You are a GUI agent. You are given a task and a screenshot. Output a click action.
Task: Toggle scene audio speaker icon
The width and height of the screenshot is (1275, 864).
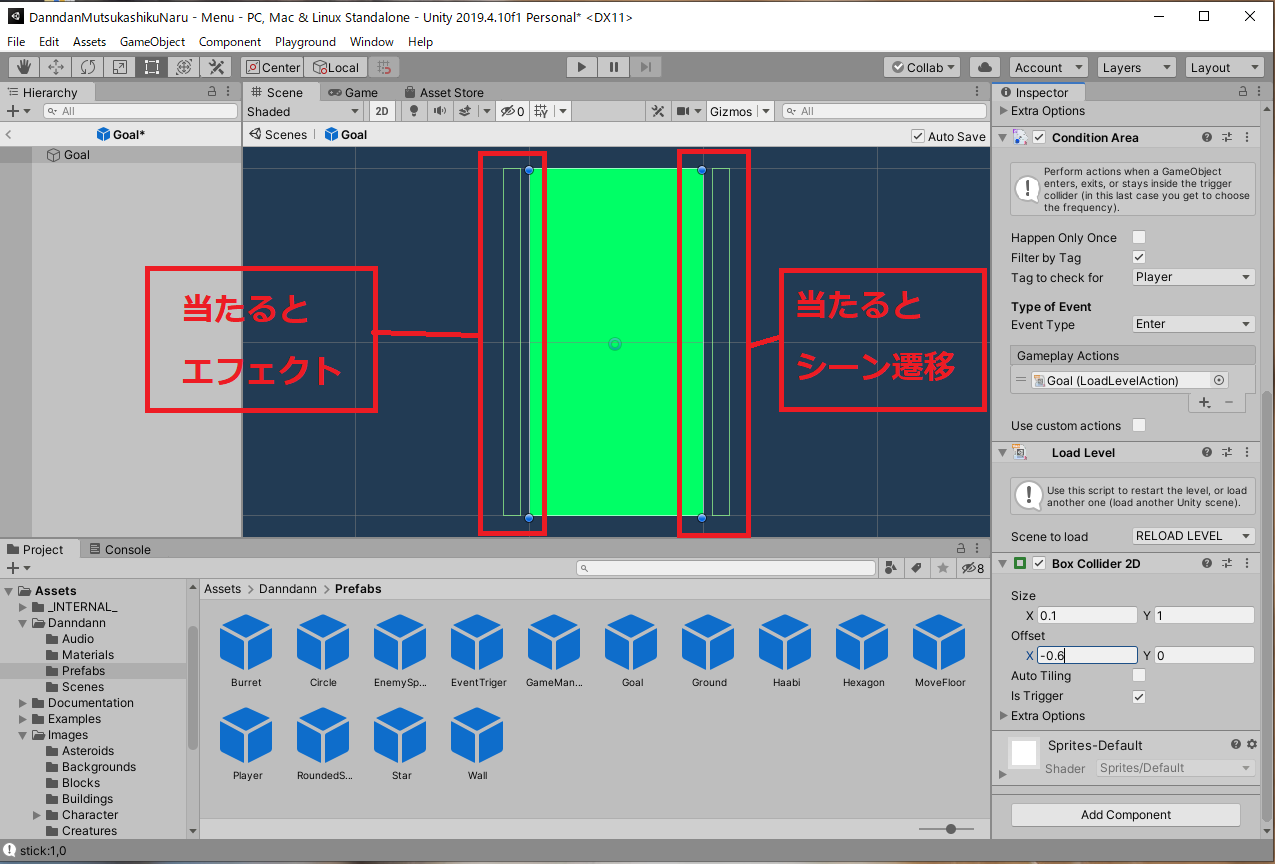click(x=439, y=111)
